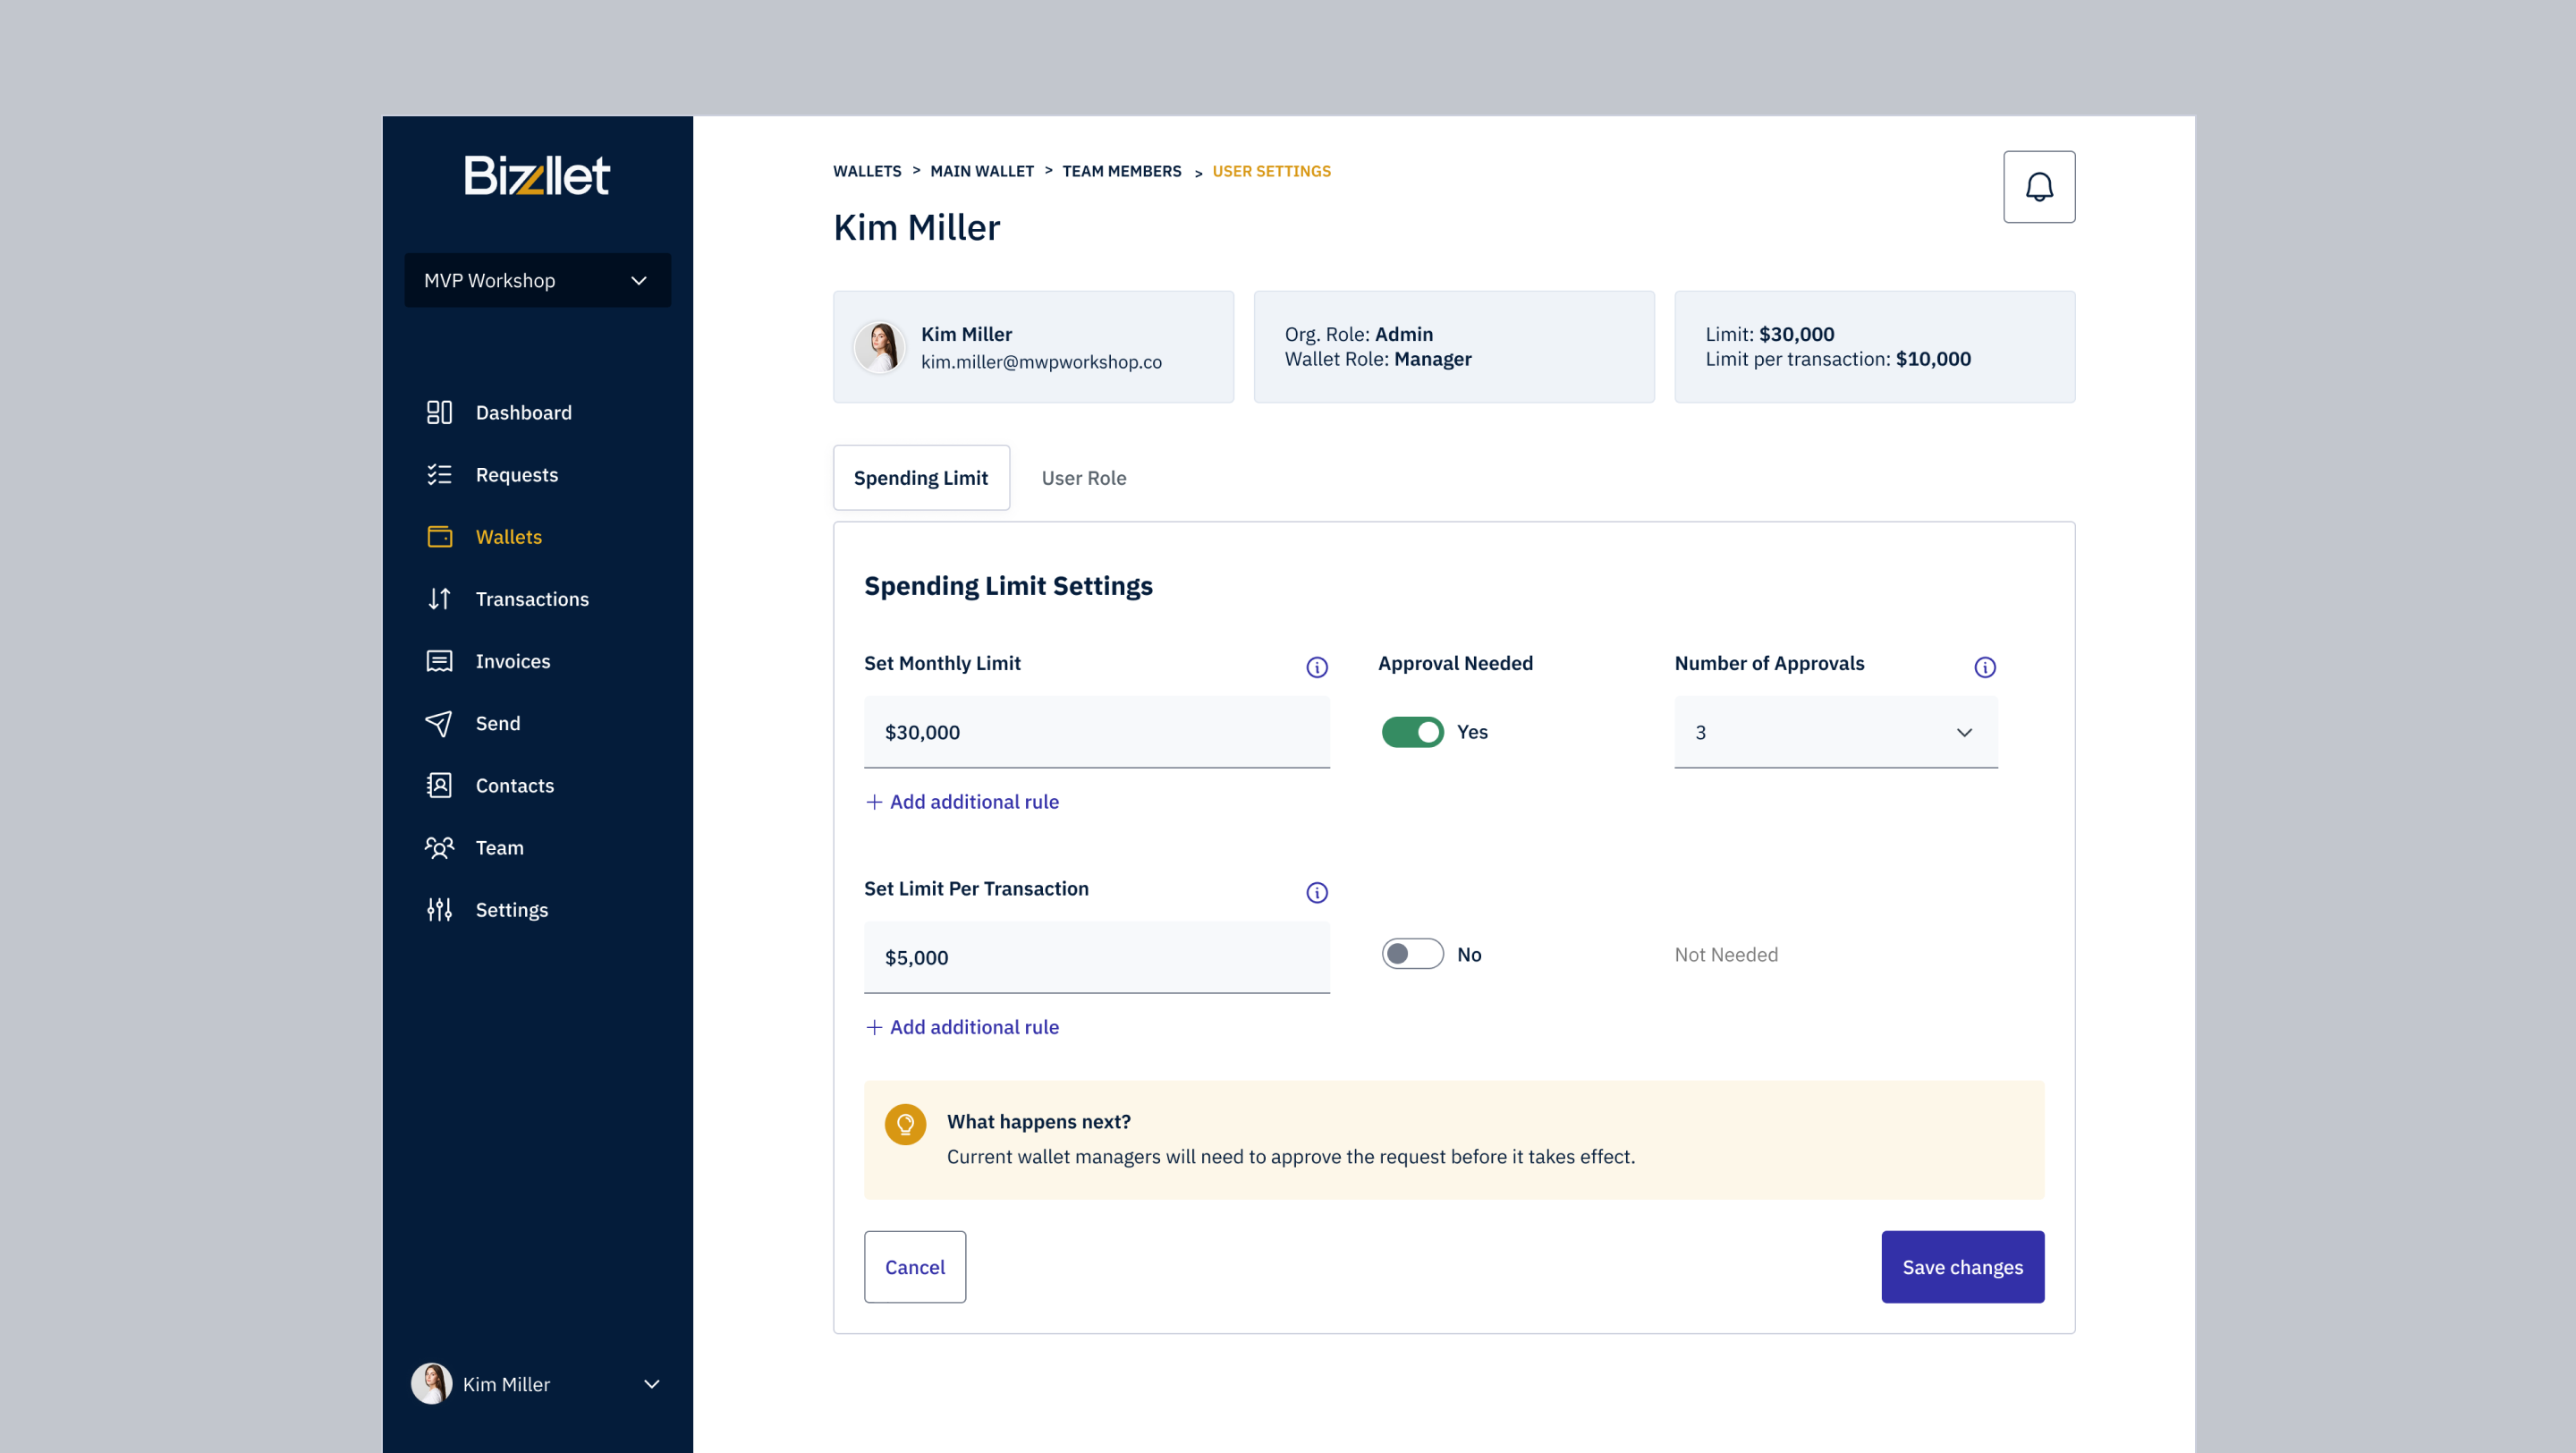This screenshot has width=2576, height=1453.
Task: Select the Spending Limit tab
Action: tap(921, 478)
